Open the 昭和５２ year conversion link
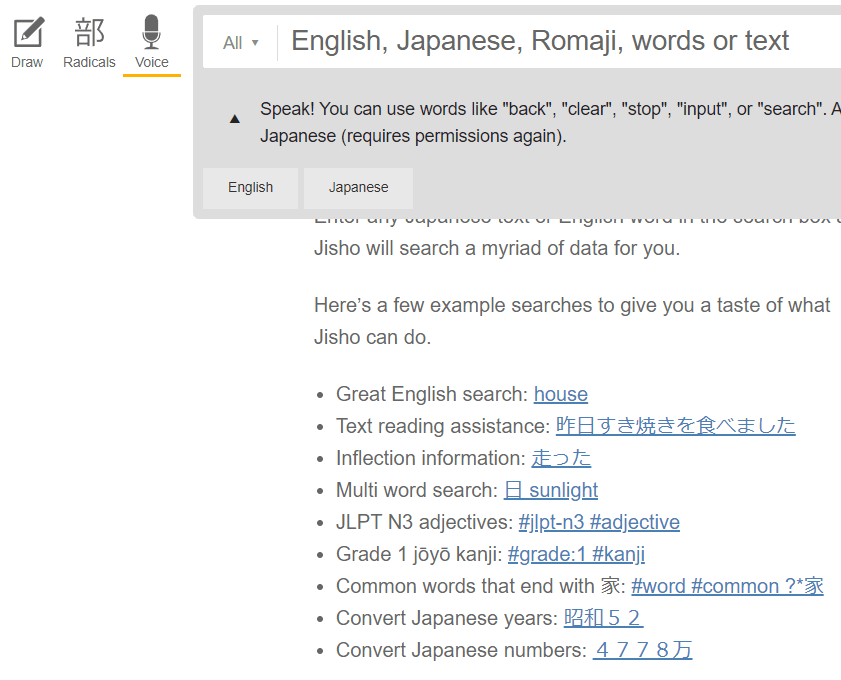 [x=603, y=618]
